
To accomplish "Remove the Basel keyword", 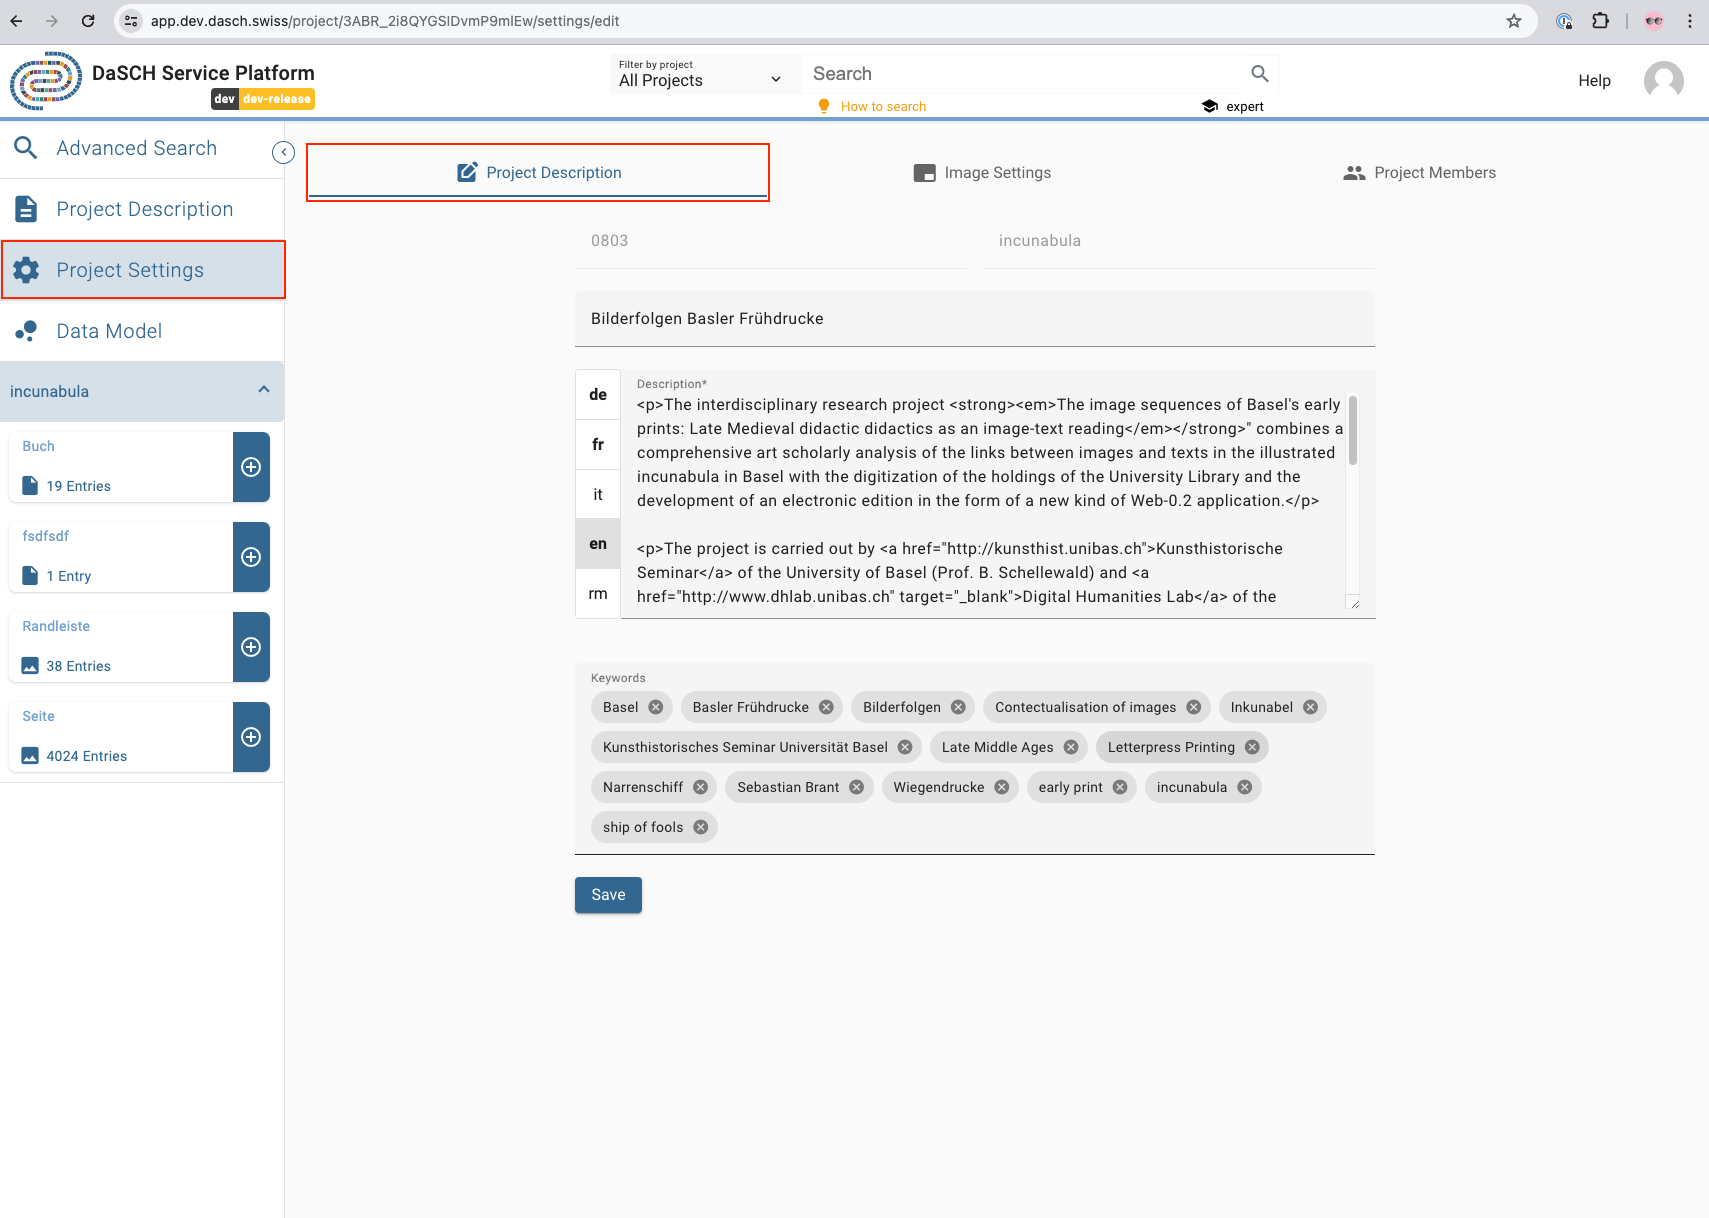I will coord(657,707).
